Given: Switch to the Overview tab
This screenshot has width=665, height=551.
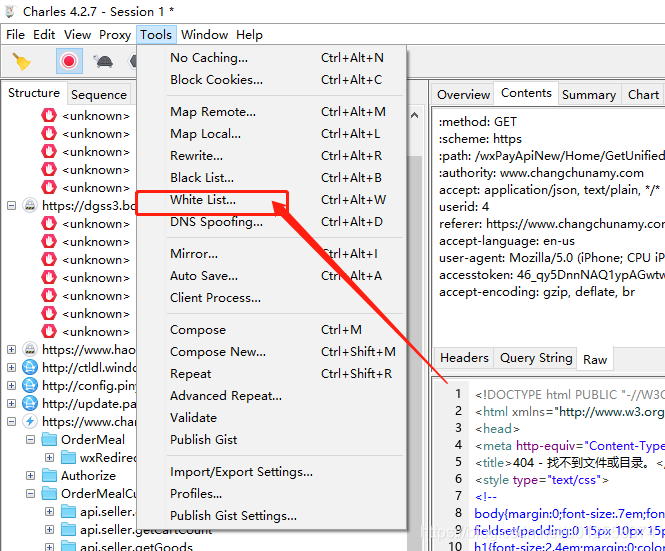Looking at the screenshot, I should pos(463,95).
